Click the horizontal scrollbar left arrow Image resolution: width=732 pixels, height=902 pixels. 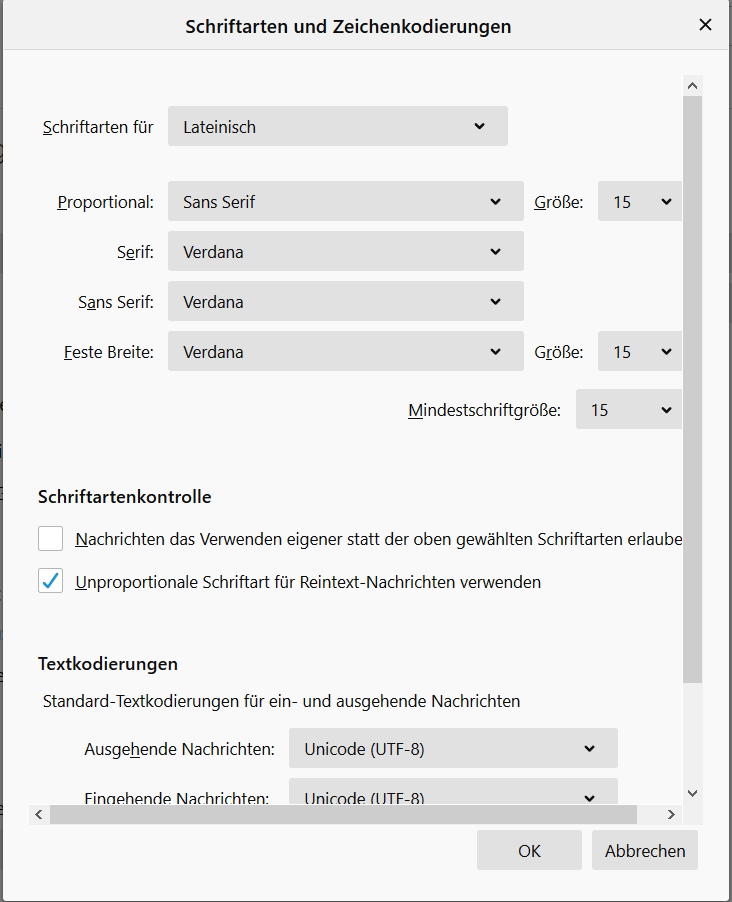39,815
